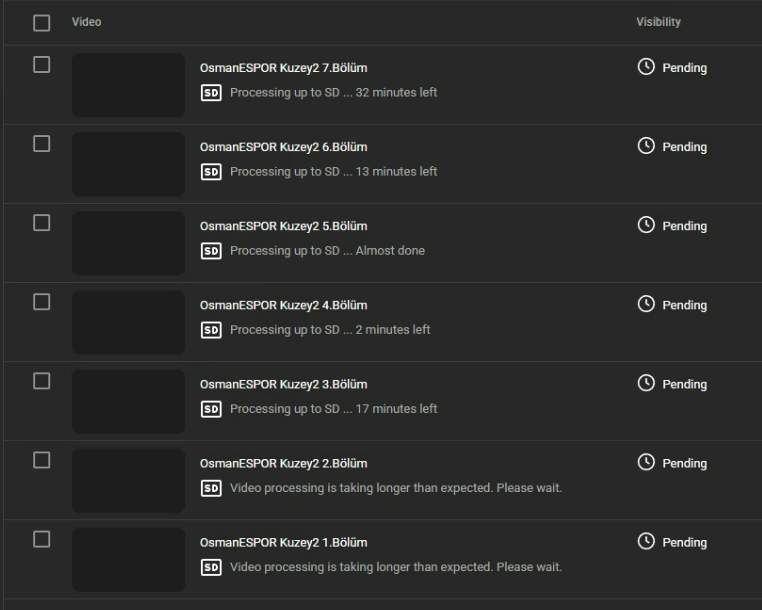Click 'Processing up to SD ... Almost done'
This screenshot has height=610, width=762.
pyautogui.click(x=327, y=251)
